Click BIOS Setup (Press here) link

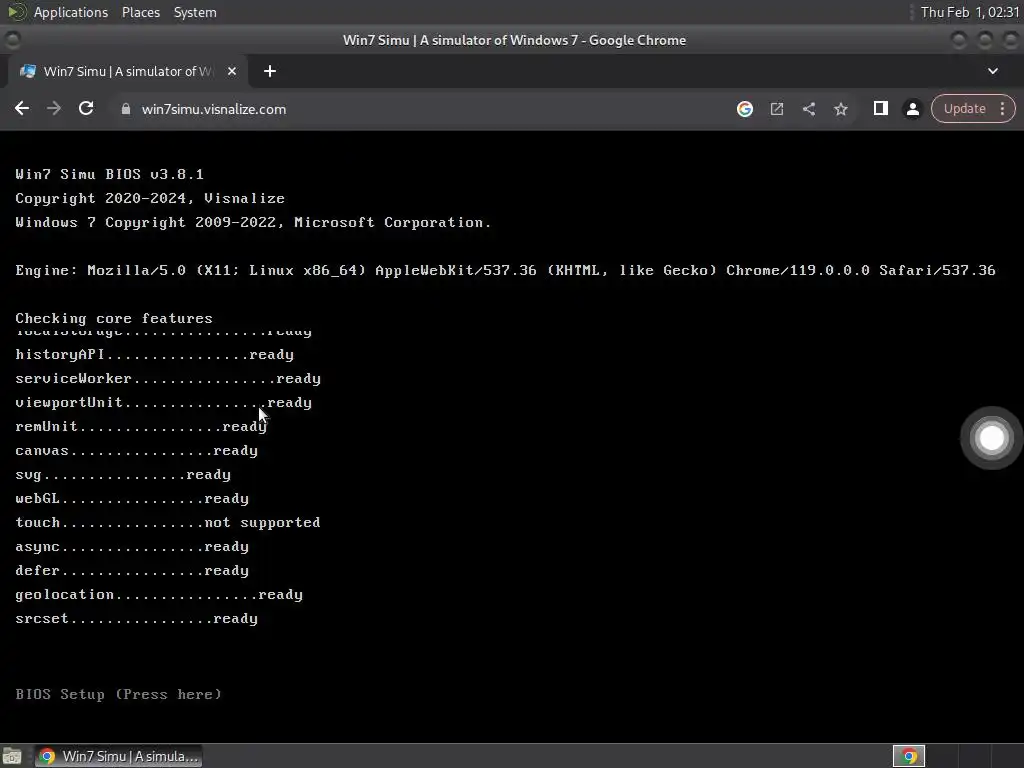(118, 694)
